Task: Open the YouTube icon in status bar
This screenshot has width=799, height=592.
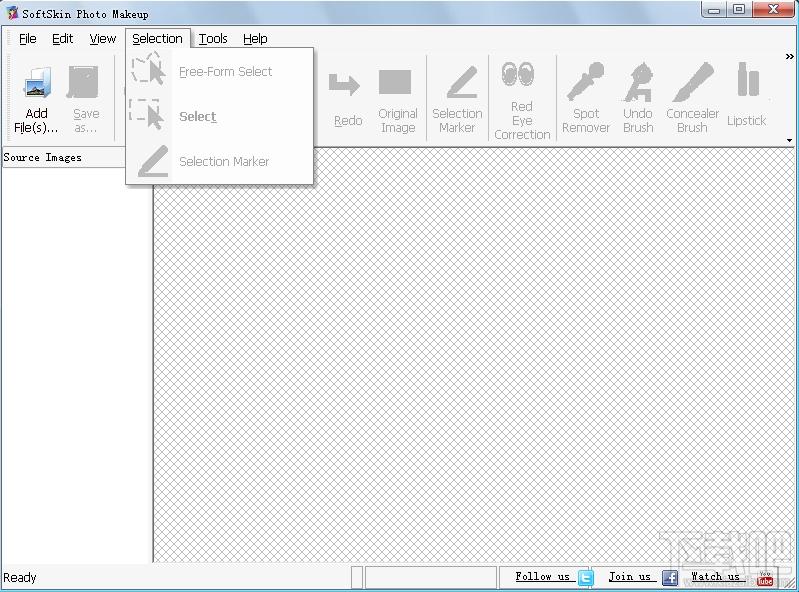Action: point(765,578)
